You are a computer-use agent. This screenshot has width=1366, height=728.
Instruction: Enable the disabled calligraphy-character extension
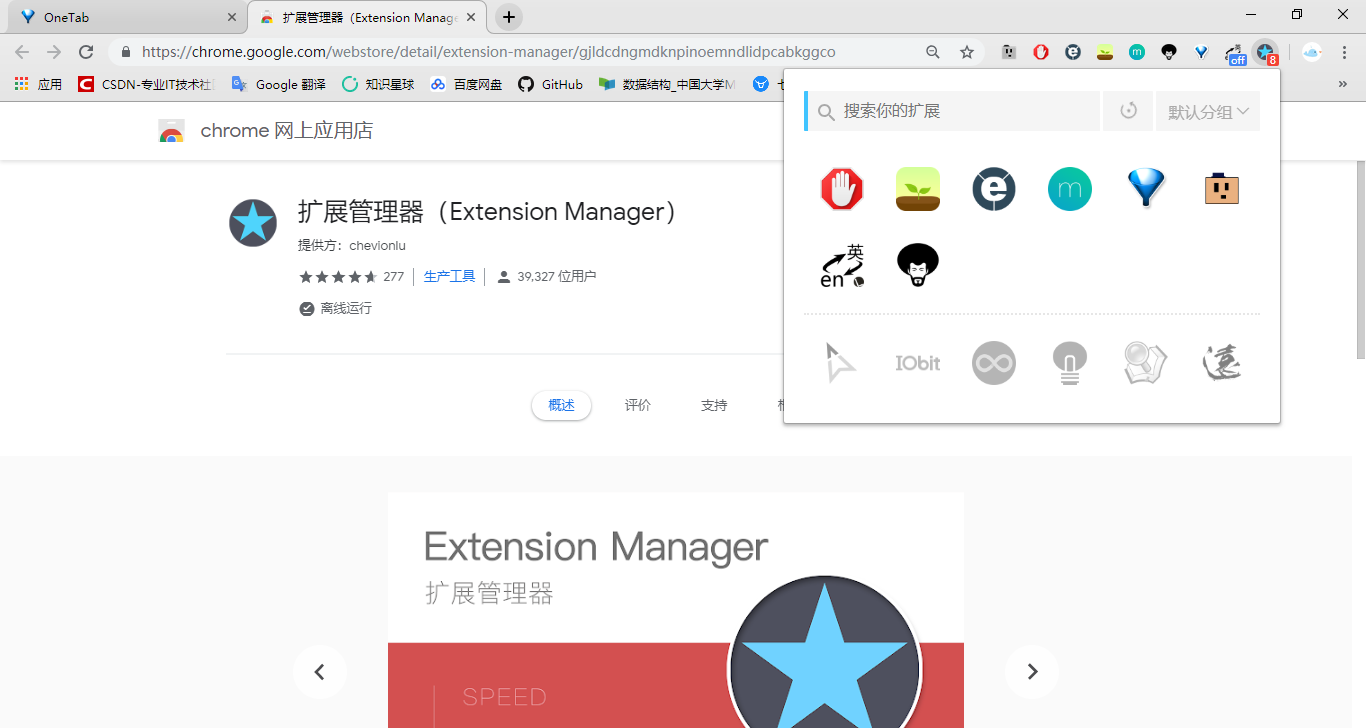click(x=1222, y=363)
